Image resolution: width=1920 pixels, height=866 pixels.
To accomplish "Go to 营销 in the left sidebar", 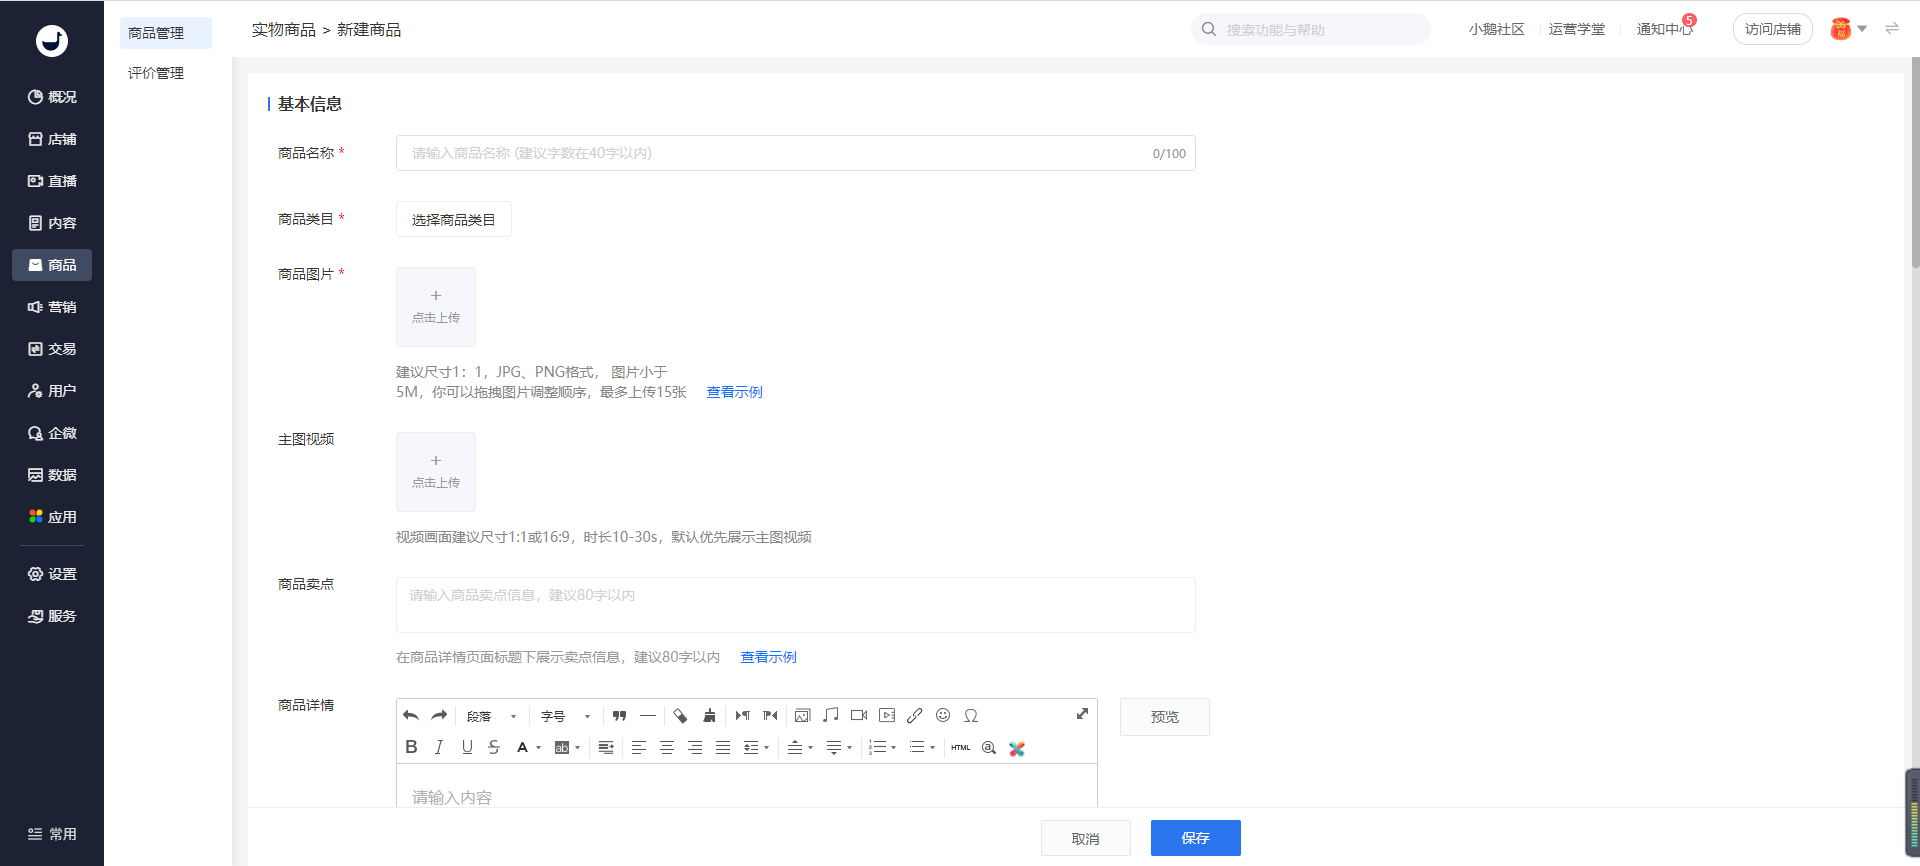I will click(52, 307).
